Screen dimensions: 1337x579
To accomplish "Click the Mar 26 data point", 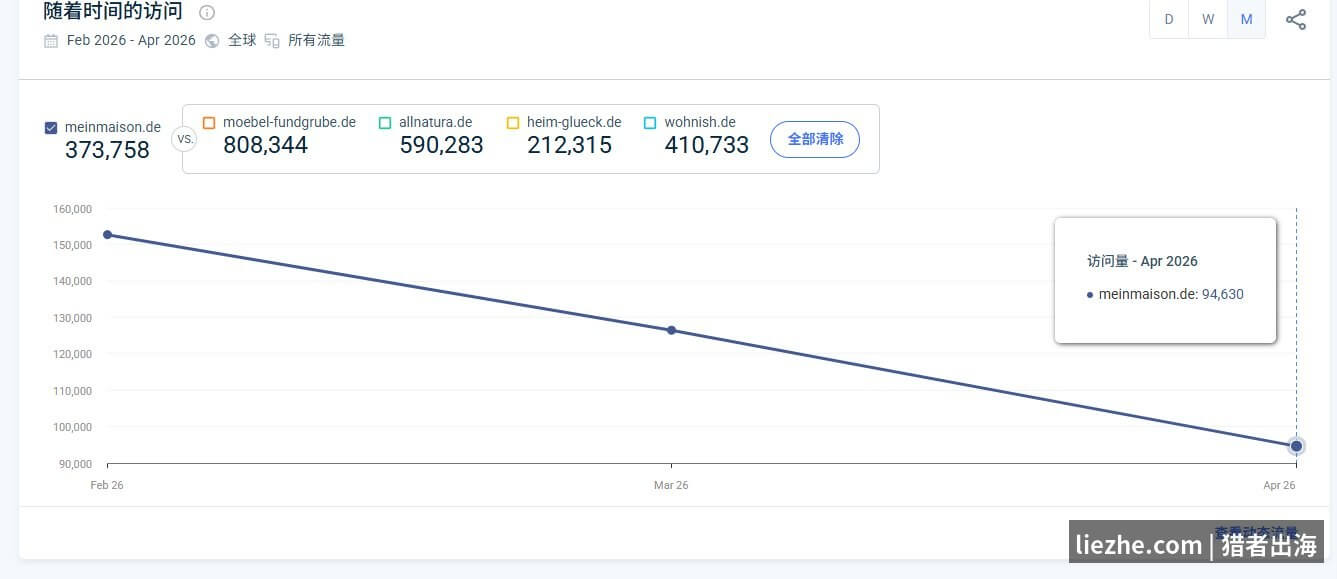I will [x=671, y=330].
